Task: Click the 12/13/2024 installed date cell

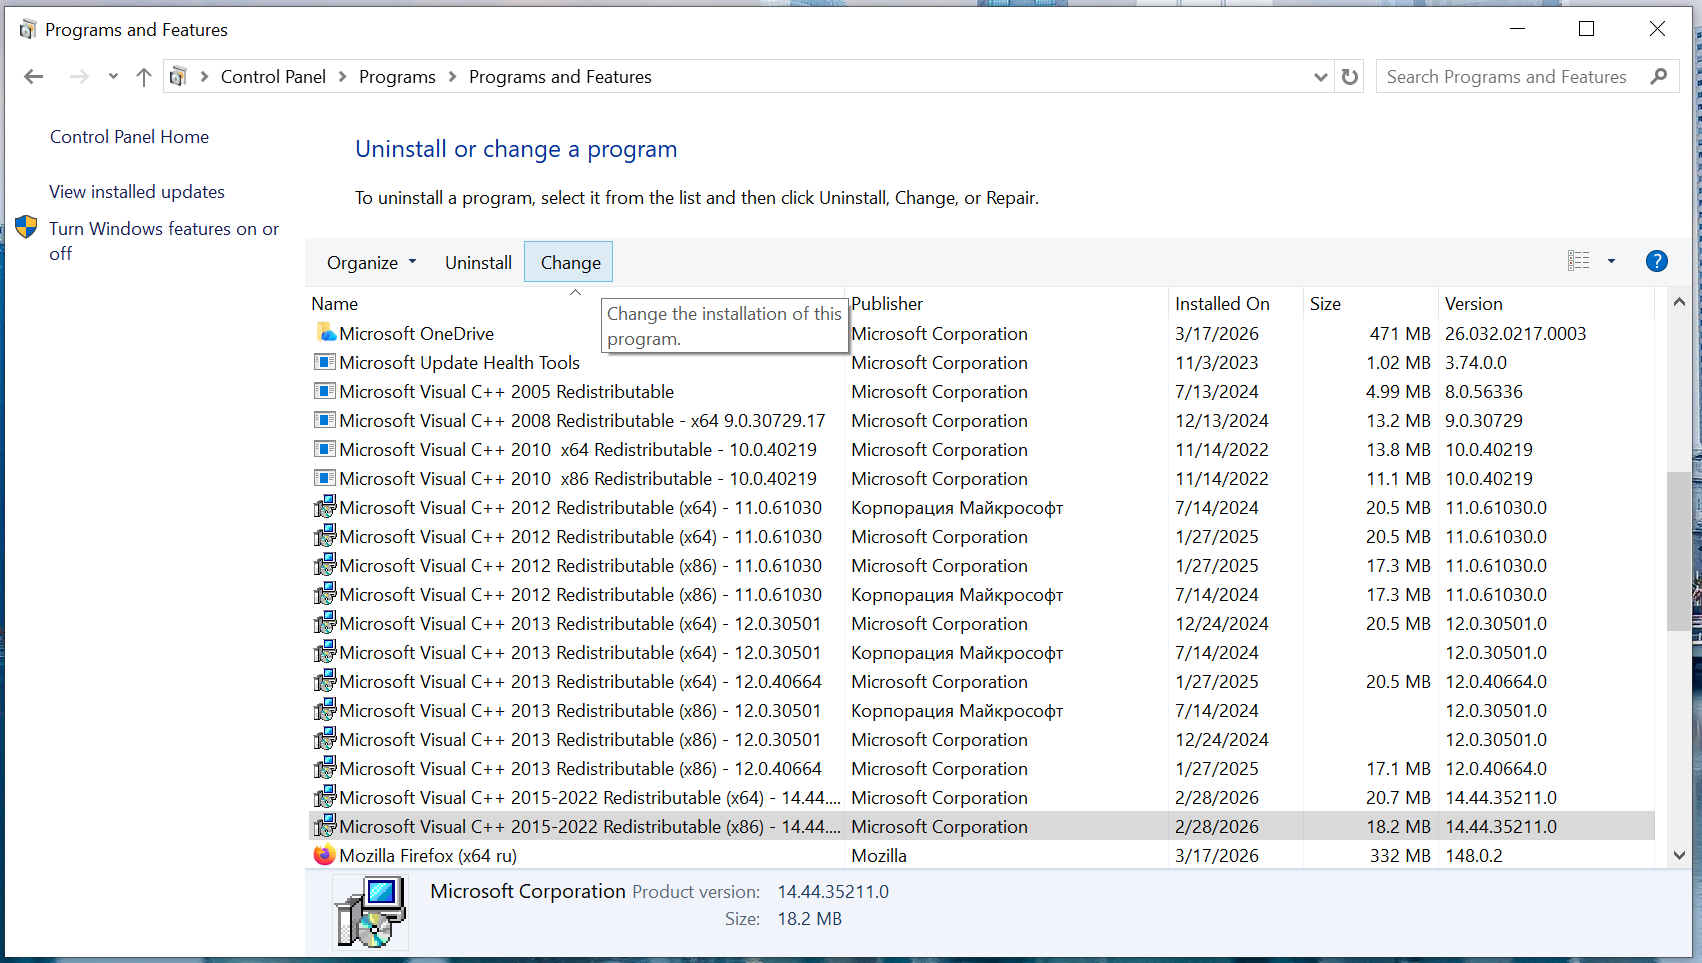Action: point(1221,421)
